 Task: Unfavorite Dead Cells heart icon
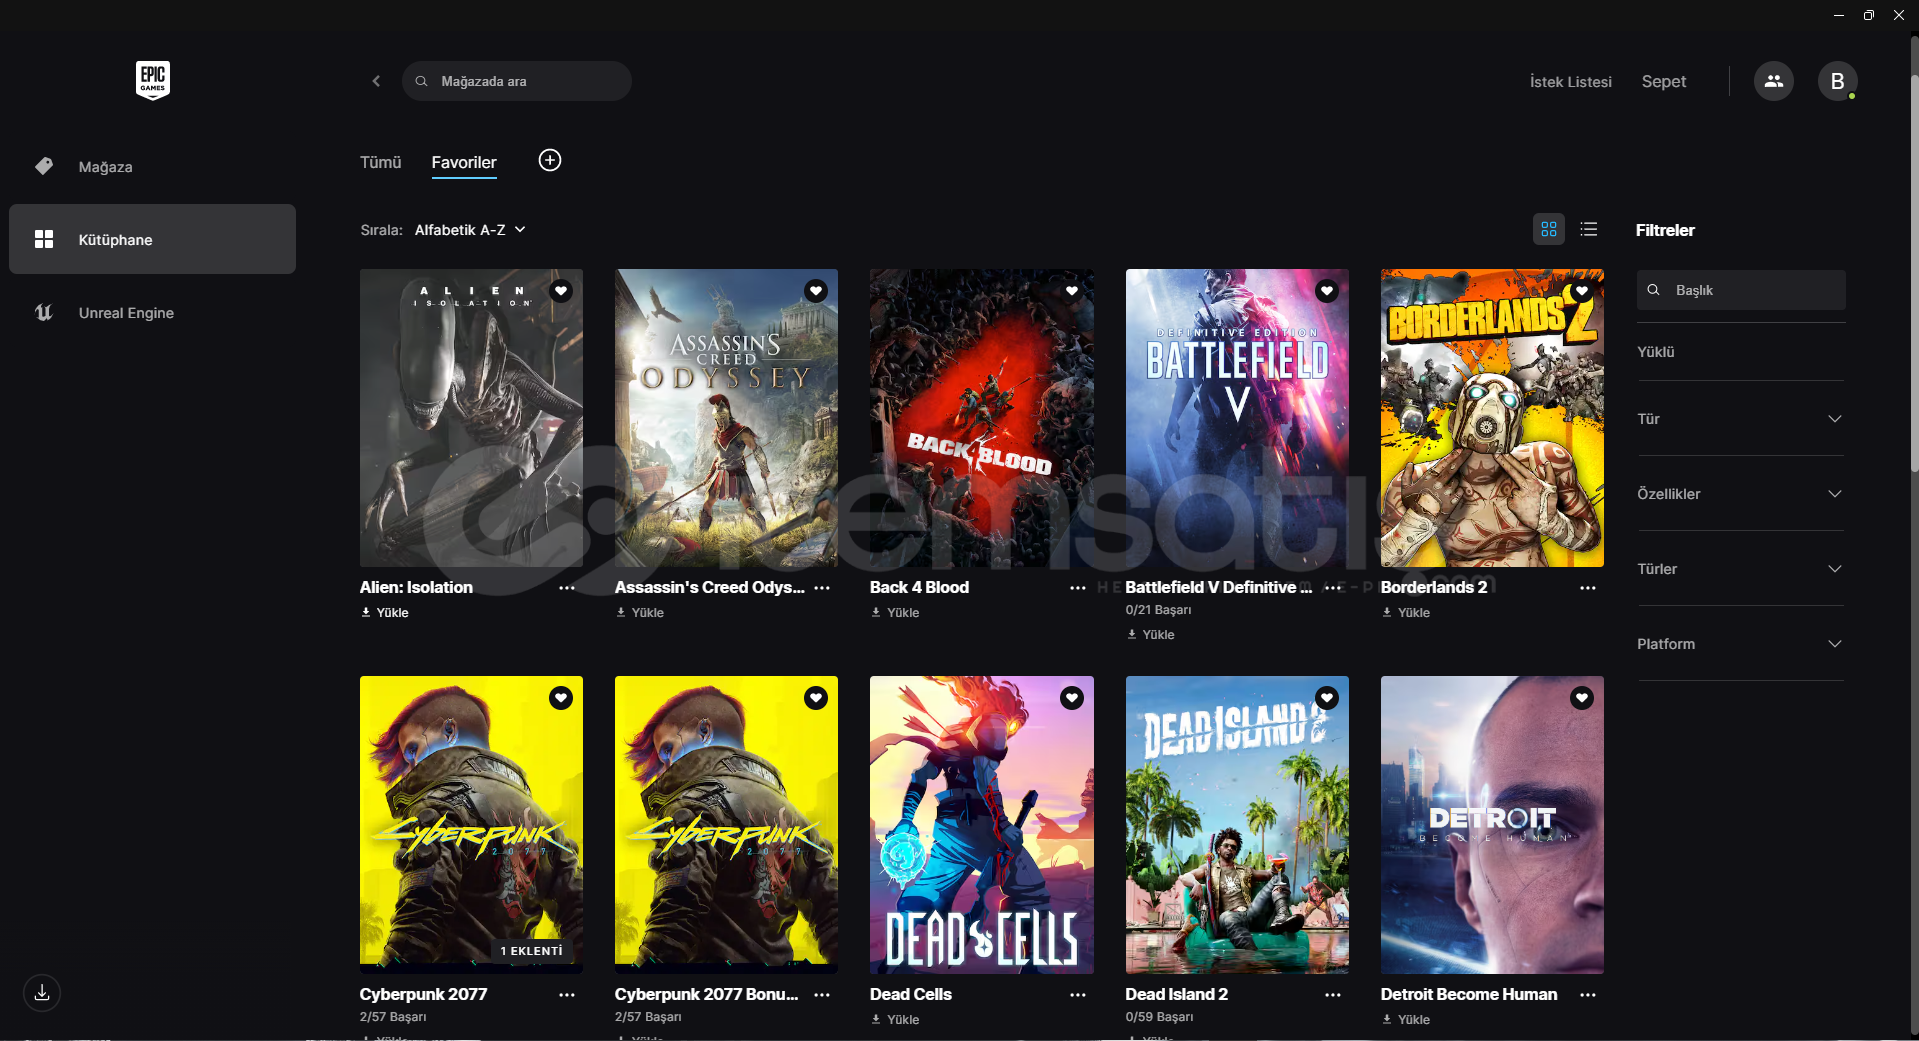coord(1072,698)
